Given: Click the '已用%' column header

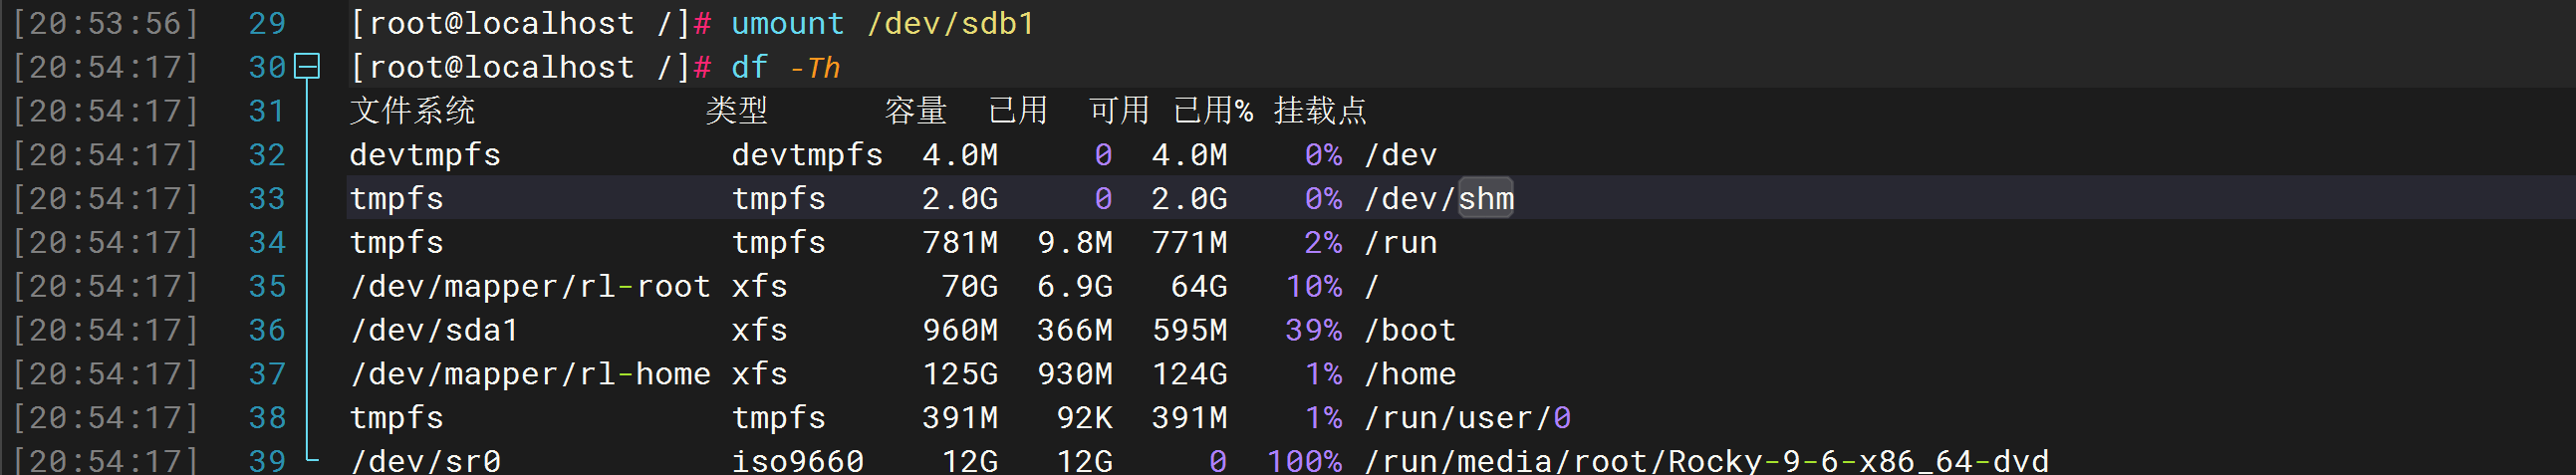Looking at the screenshot, I should (1213, 110).
